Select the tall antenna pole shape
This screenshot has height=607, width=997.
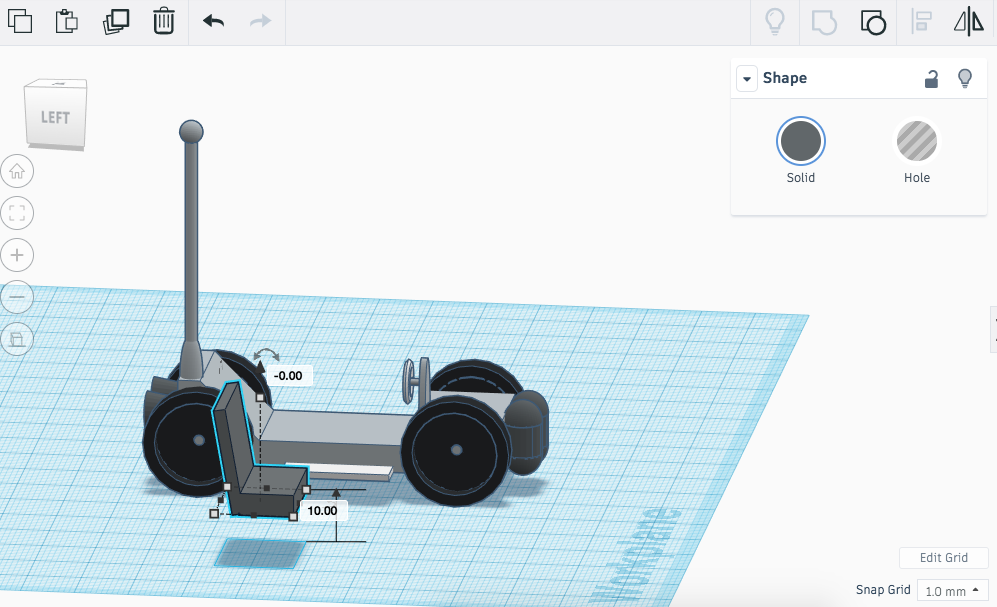(x=191, y=248)
